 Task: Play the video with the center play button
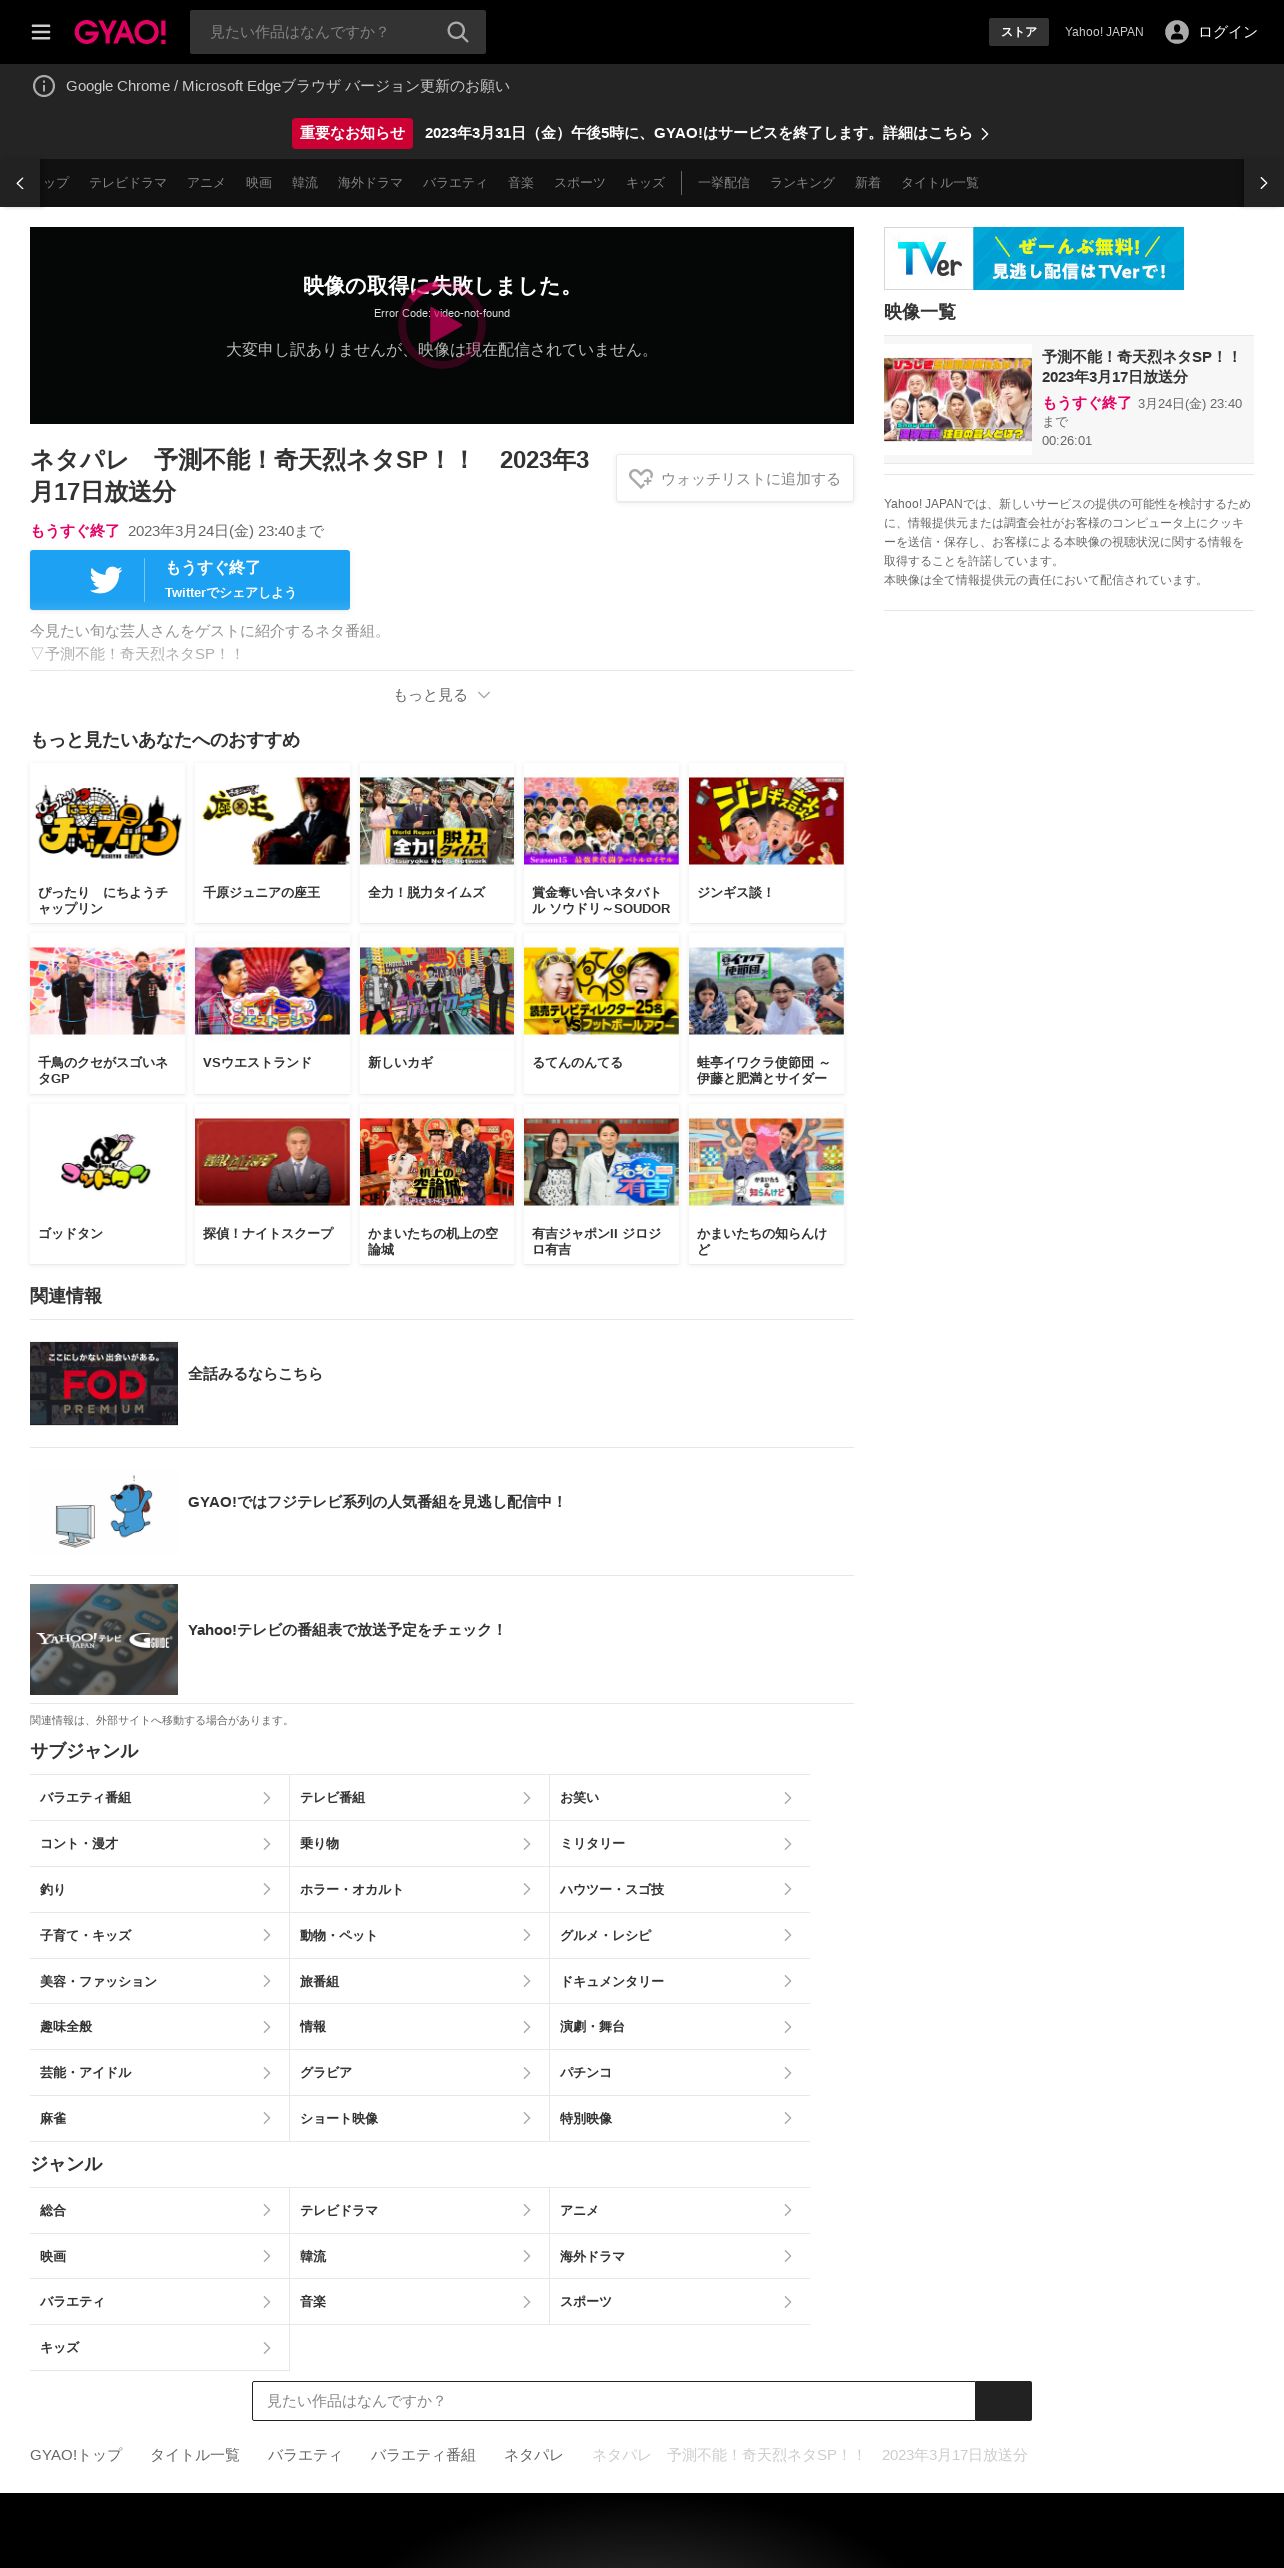click(442, 325)
